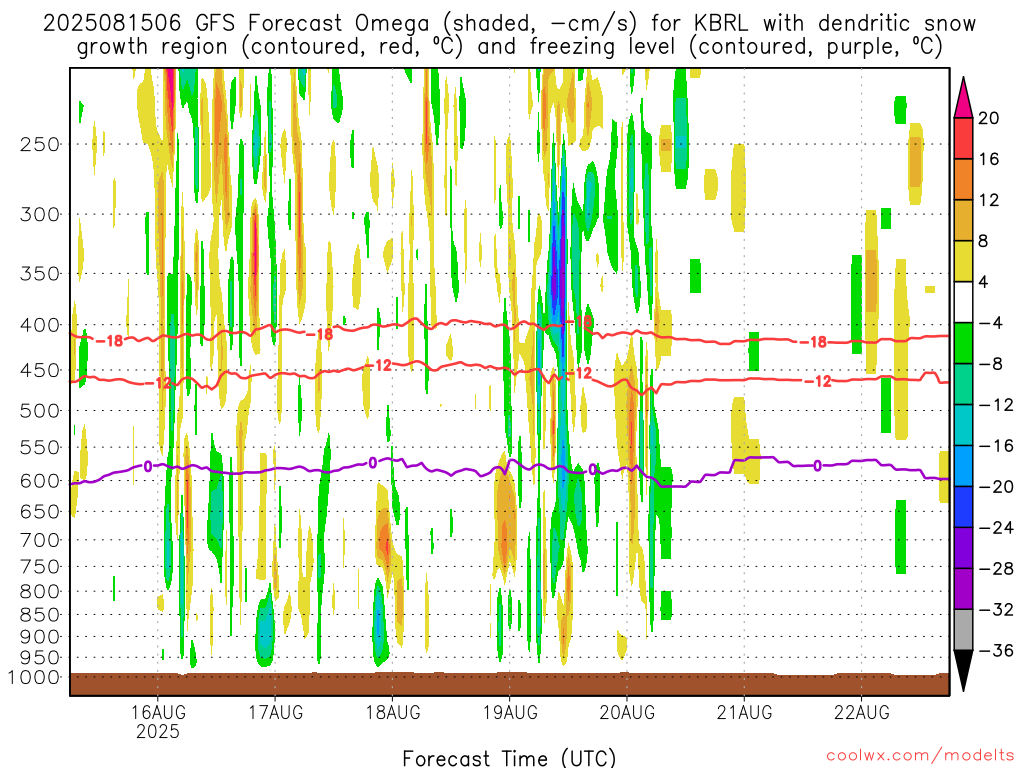
Task: Pick the gray -32 to -36 colorbar segment
Action: coord(963,630)
